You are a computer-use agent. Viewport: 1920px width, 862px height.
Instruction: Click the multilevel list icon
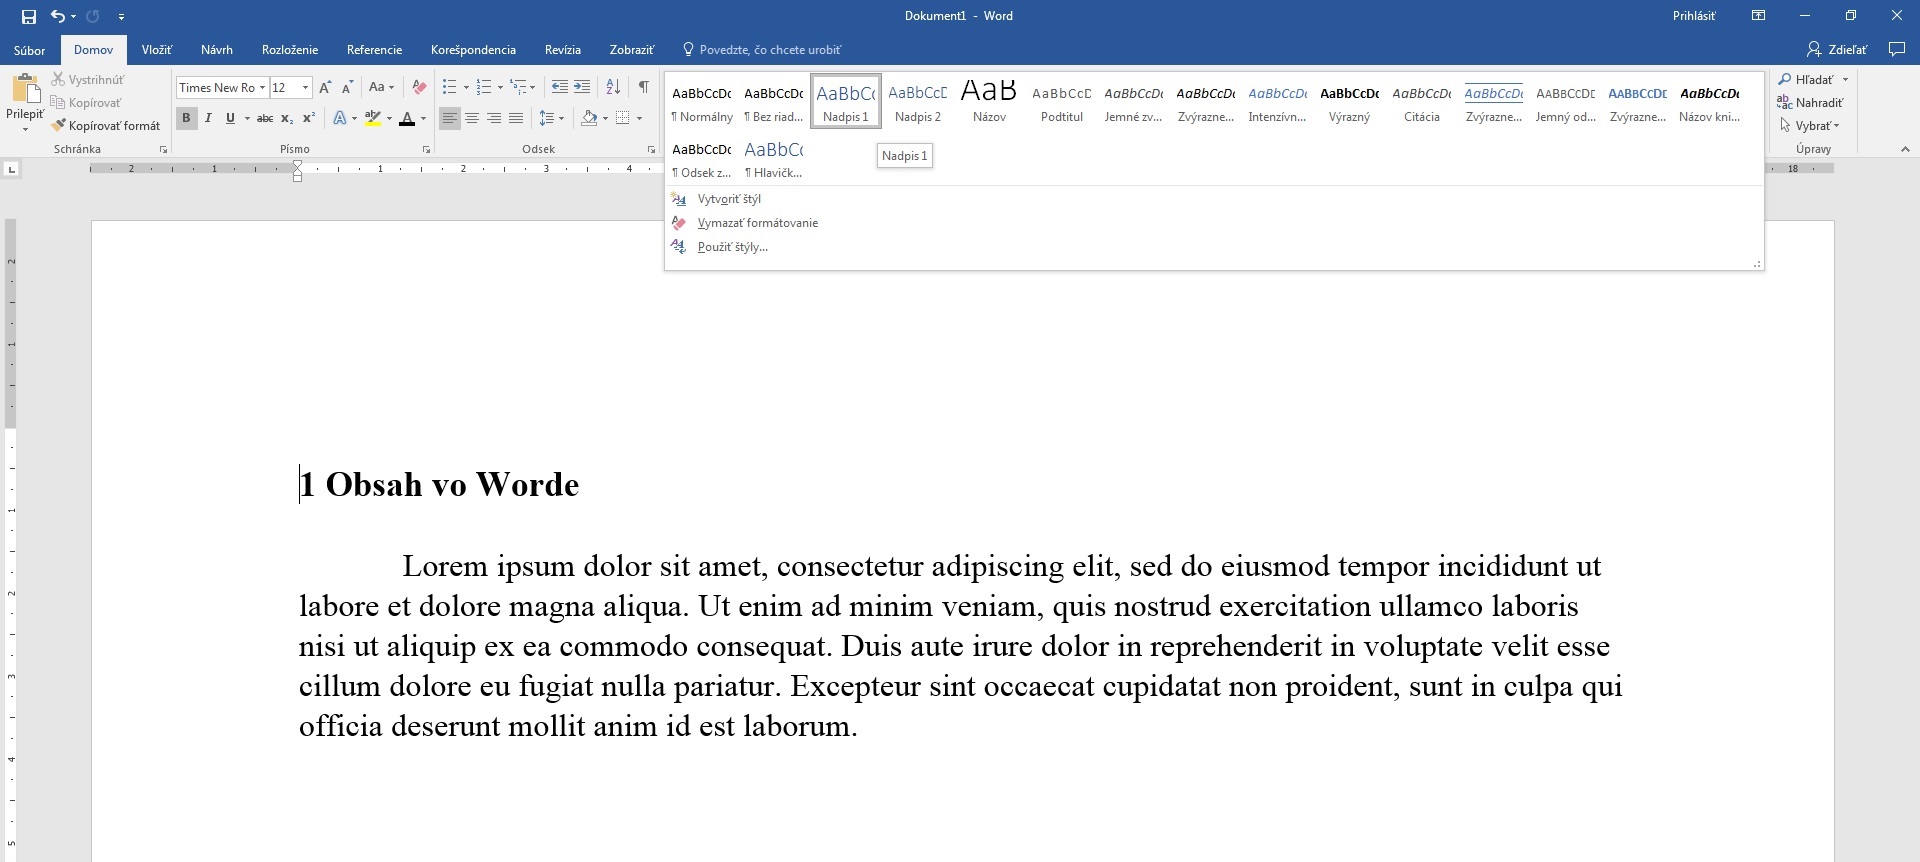tap(518, 87)
